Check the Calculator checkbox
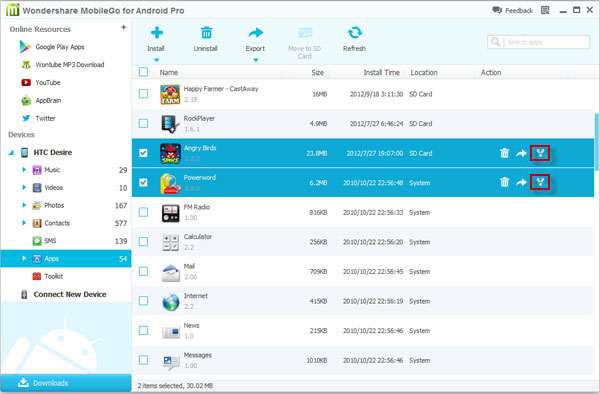The width and height of the screenshot is (600, 394). (x=143, y=241)
